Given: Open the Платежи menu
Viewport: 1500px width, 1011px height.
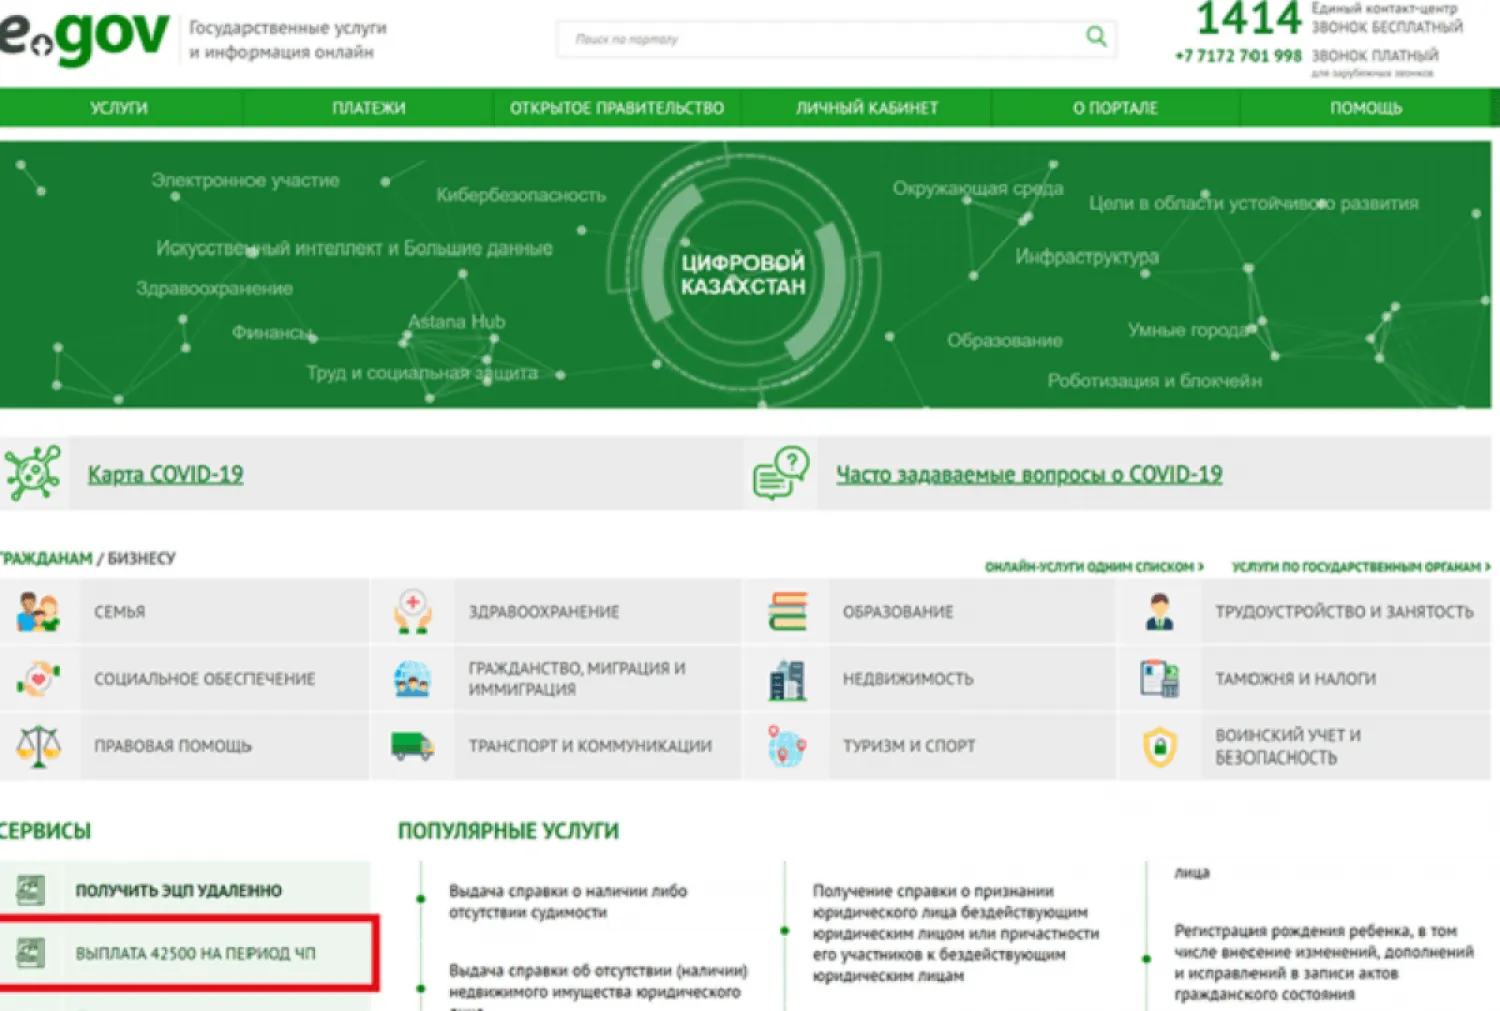Looking at the screenshot, I should [x=369, y=108].
